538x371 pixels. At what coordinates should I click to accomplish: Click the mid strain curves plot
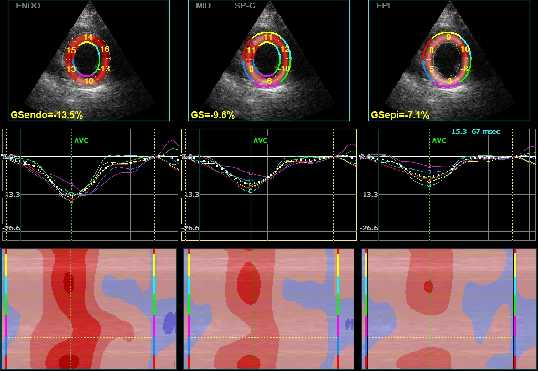tap(269, 185)
